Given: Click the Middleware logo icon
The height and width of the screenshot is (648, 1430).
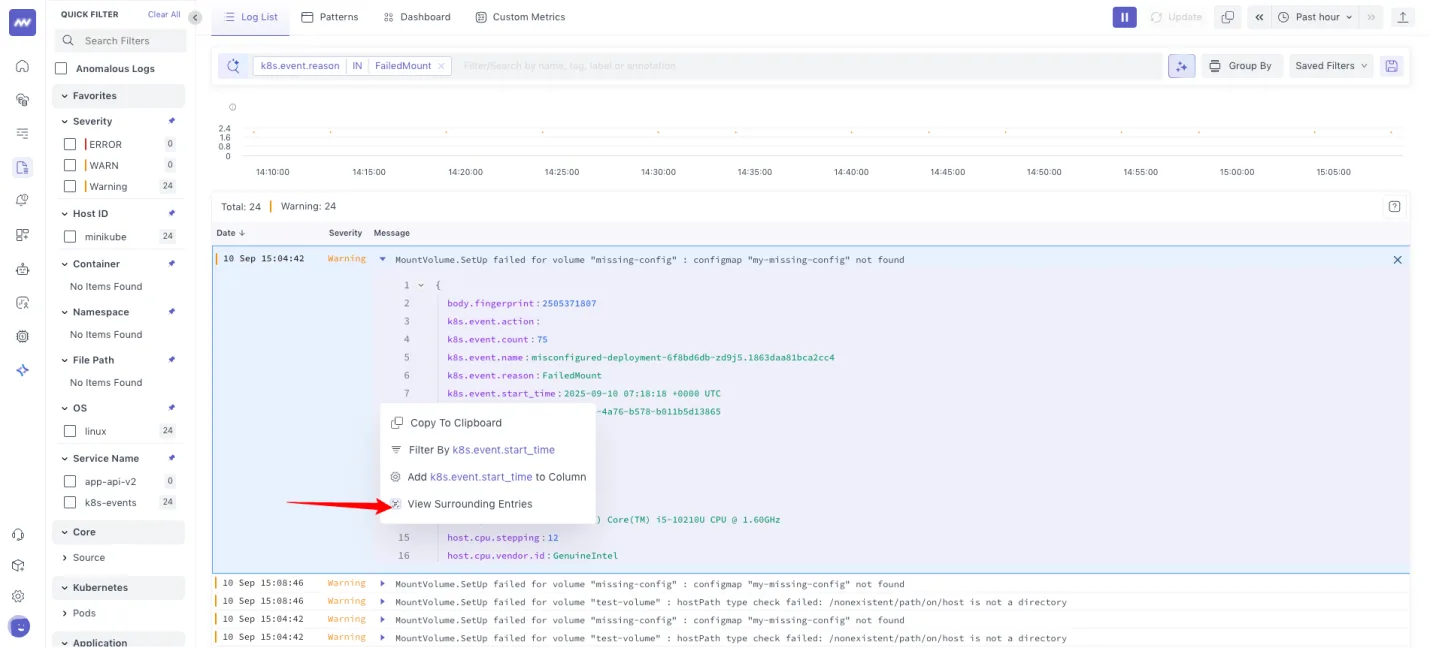Looking at the screenshot, I should (x=22, y=22).
